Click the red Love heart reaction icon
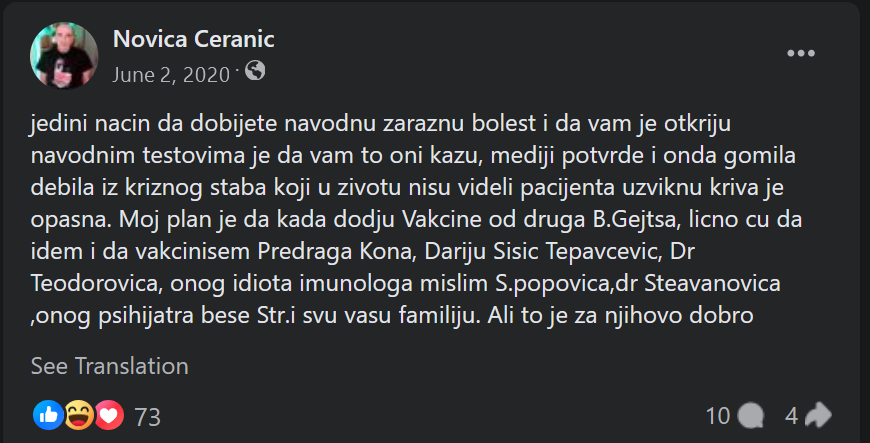 pos(108,414)
